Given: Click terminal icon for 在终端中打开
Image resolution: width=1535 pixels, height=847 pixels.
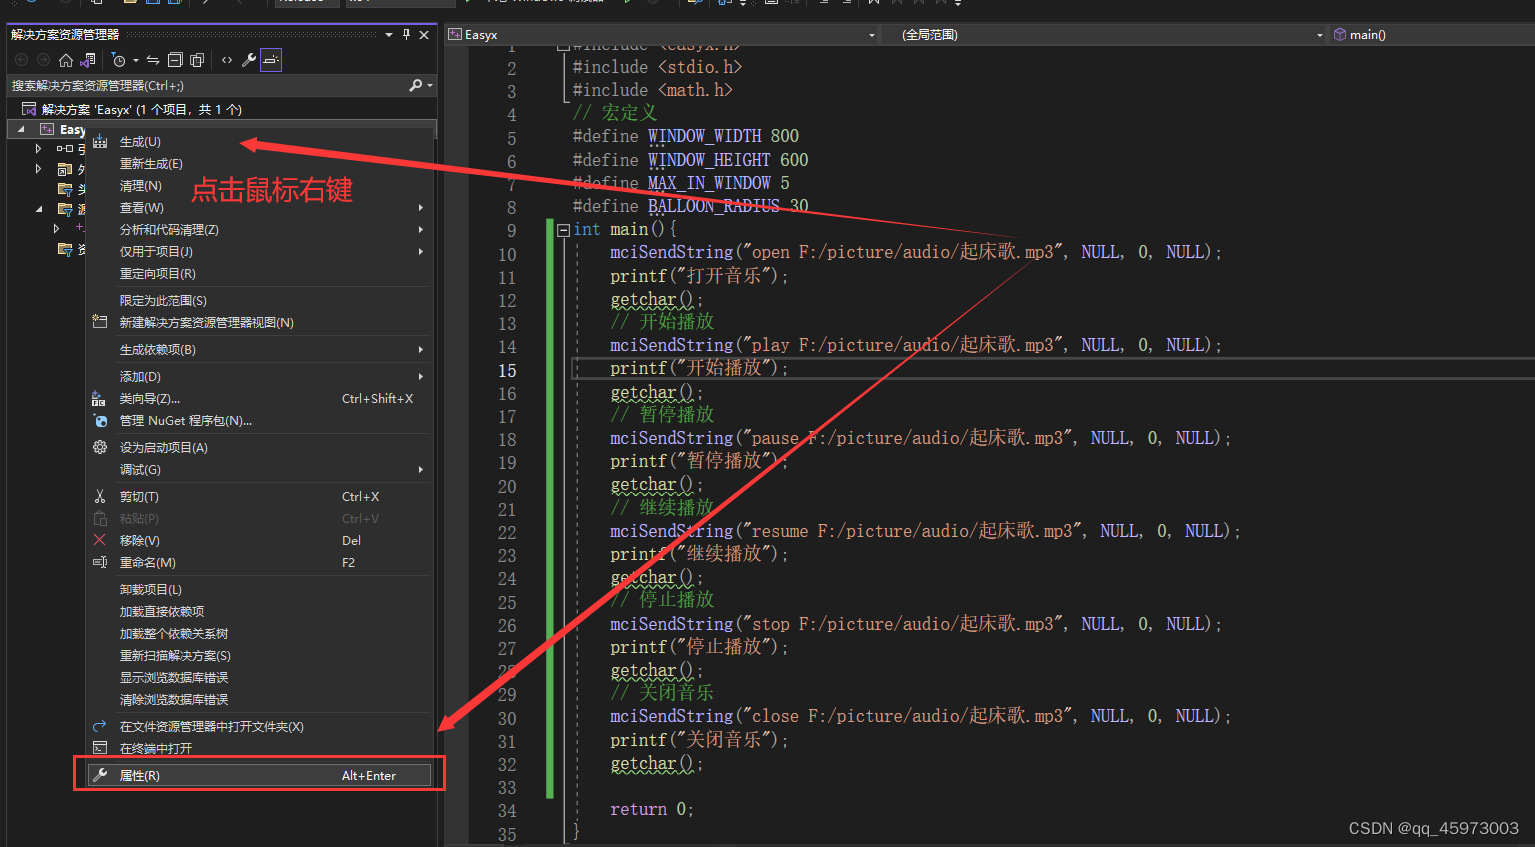Looking at the screenshot, I should coord(99,748).
